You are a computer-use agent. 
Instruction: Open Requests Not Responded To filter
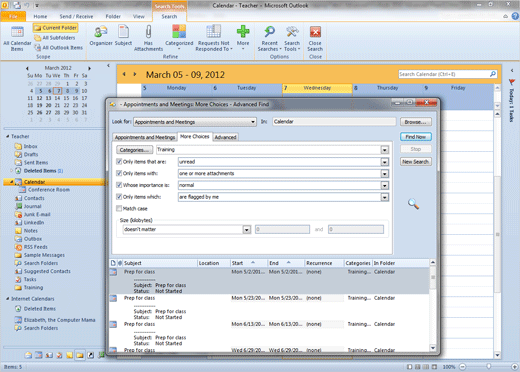[x=213, y=38]
